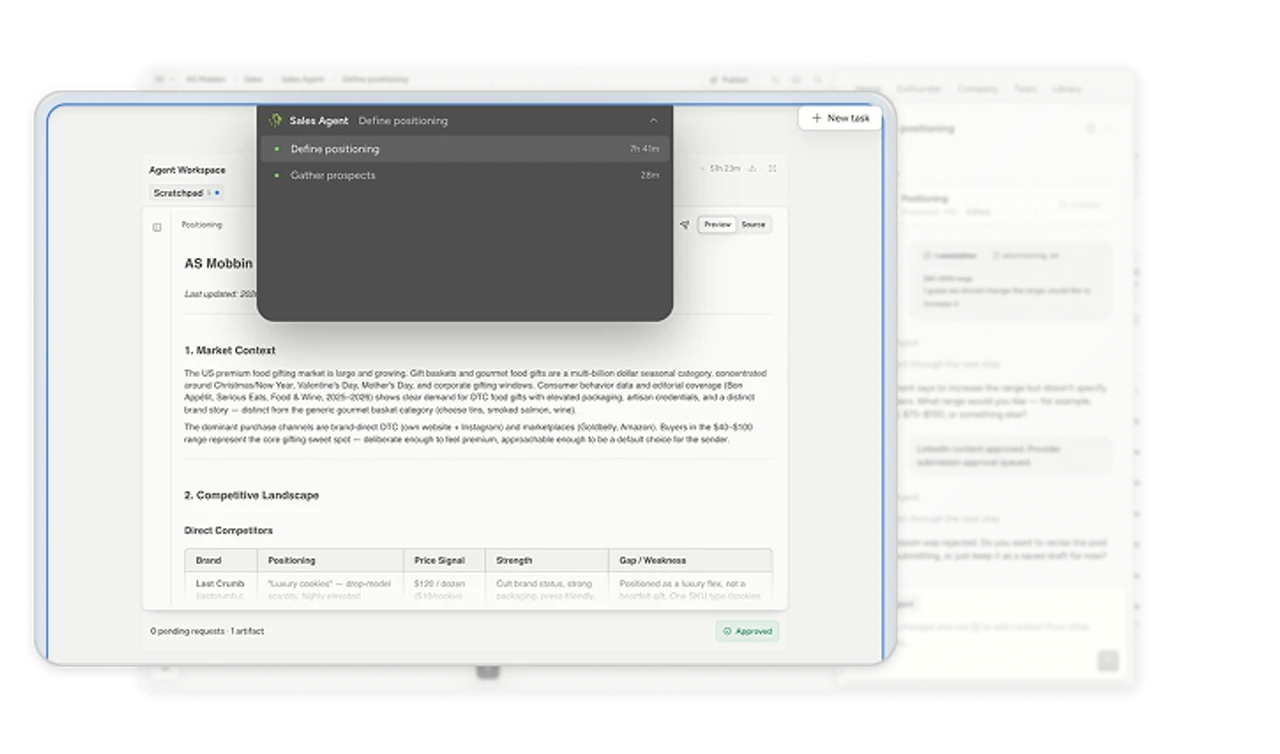The width and height of the screenshot is (1280, 754).
Task: Click the 5h 23m elapsed time label
Action: [x=725, y=168]
